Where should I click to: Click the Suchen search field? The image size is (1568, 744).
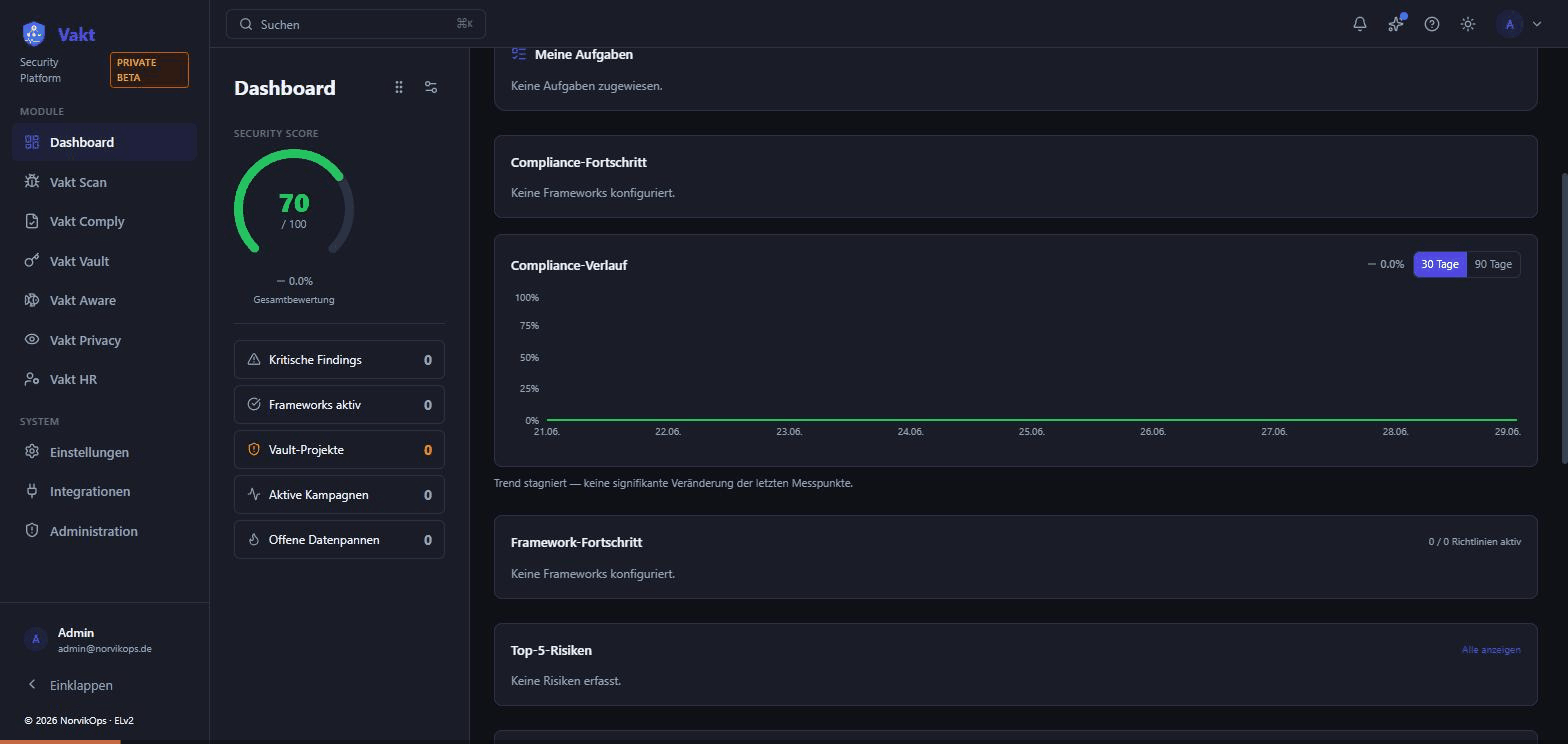pyautogui.click(x=356, y=24)
